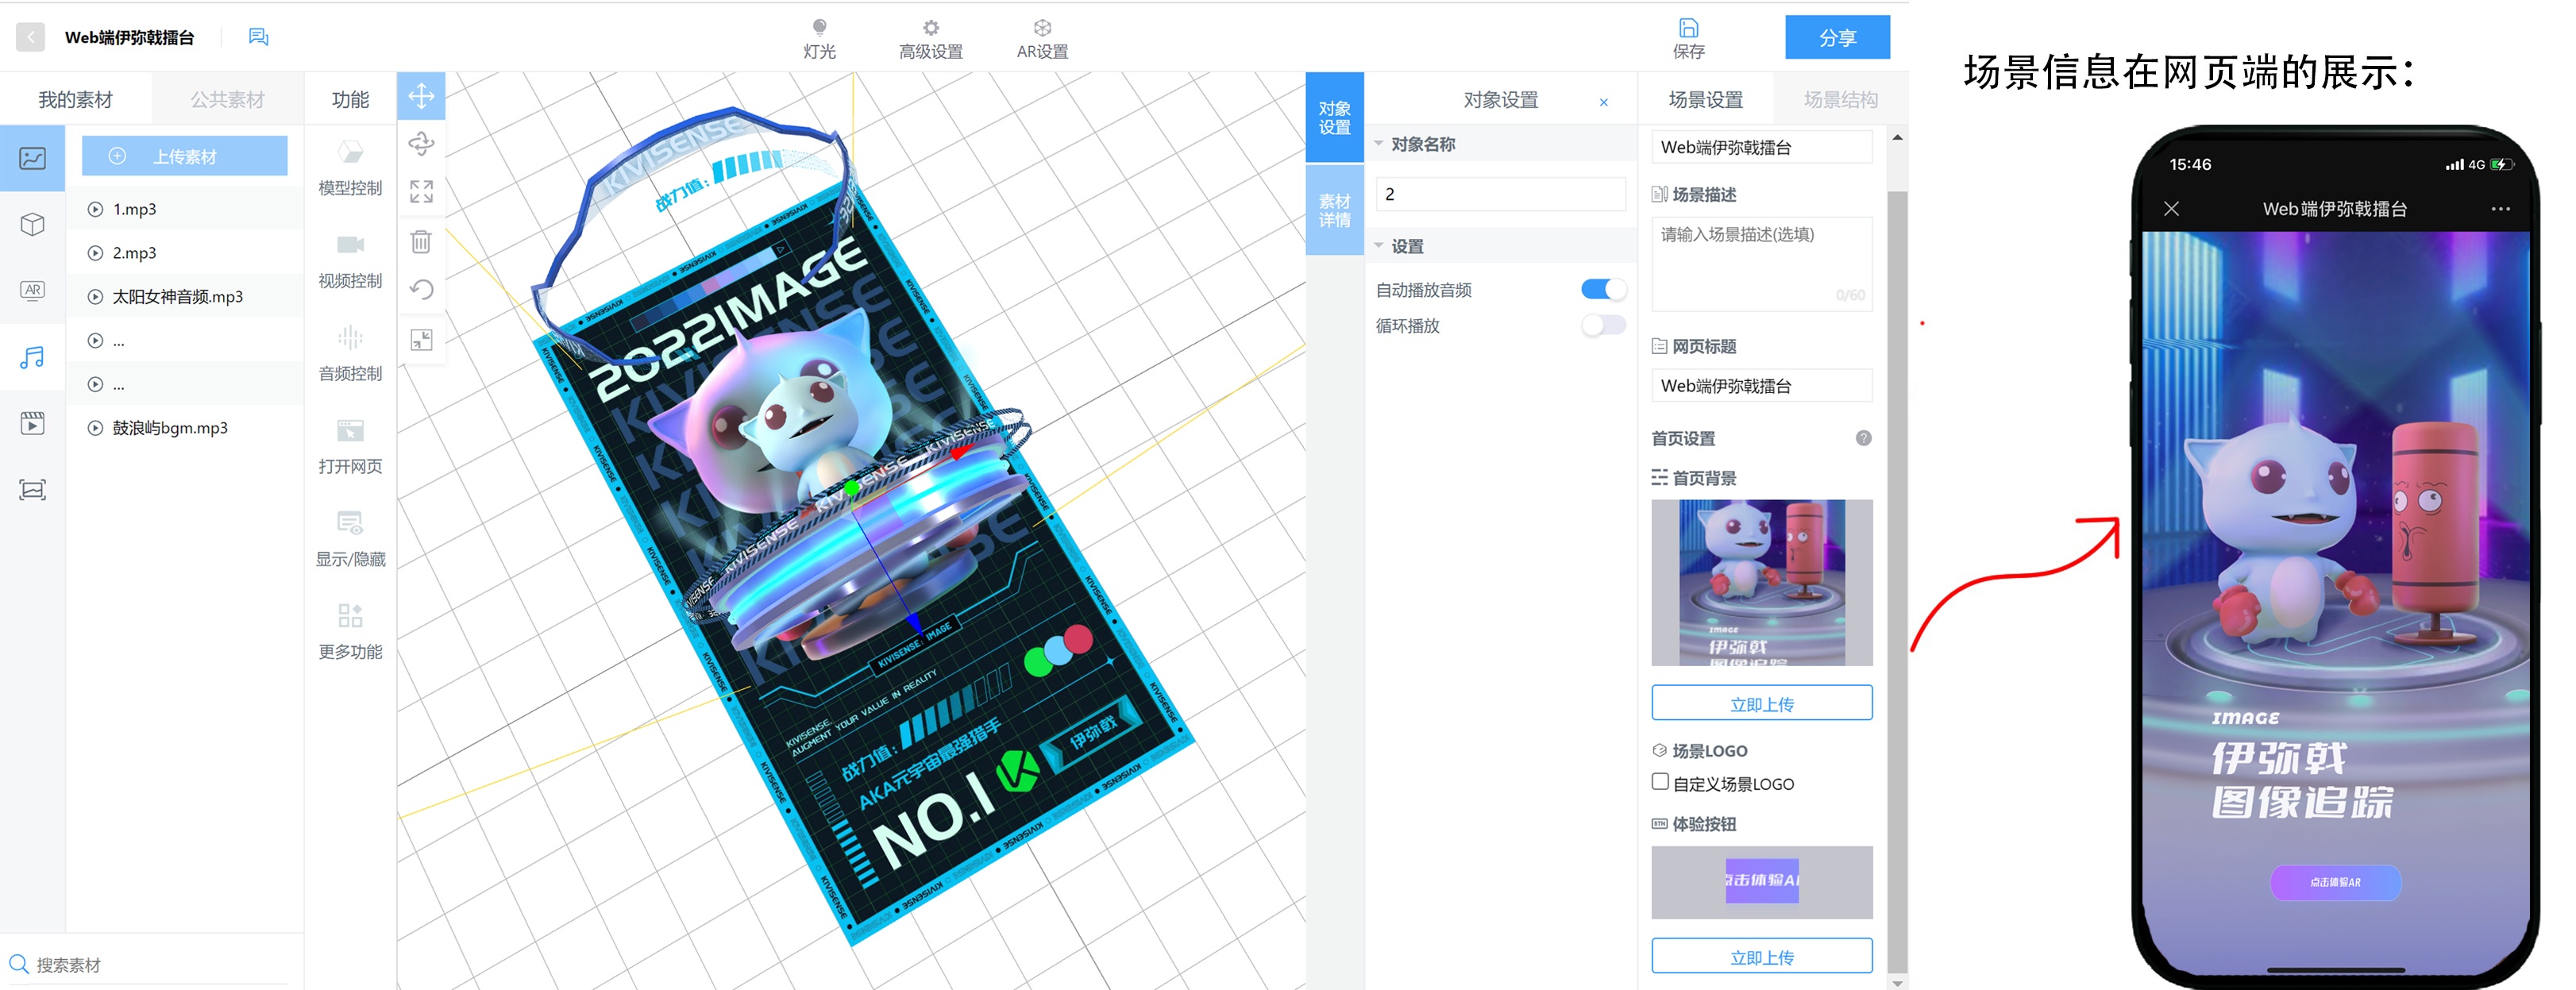2576x990 pixels.
Task: Click the 分享 share button
Action: coord(1837,37)
